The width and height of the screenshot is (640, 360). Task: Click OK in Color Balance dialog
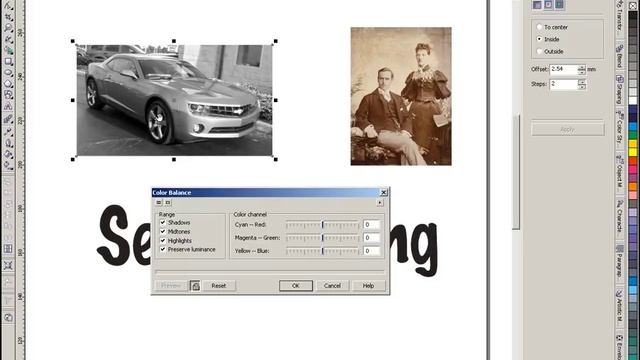point(296,286)
